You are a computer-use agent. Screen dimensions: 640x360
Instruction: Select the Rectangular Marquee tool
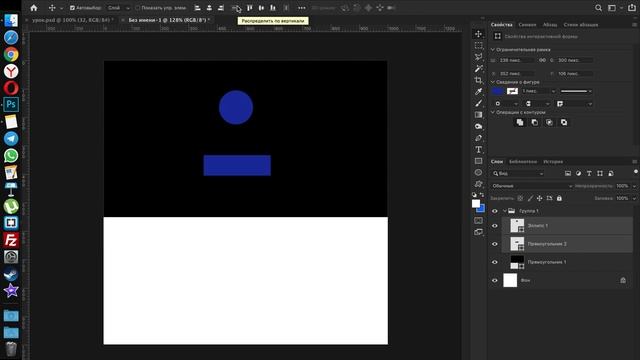(478, 45)
